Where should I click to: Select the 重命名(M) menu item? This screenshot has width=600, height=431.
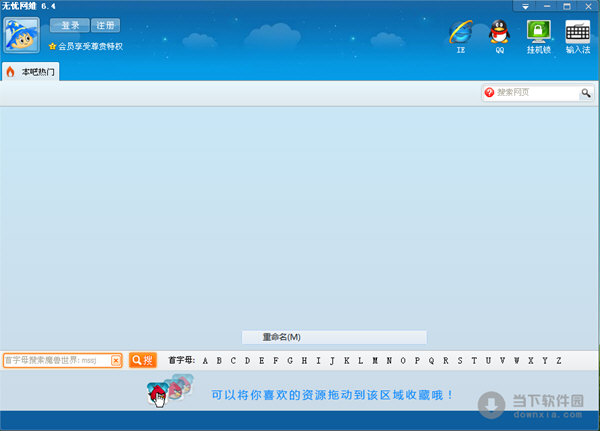(334, 337)
